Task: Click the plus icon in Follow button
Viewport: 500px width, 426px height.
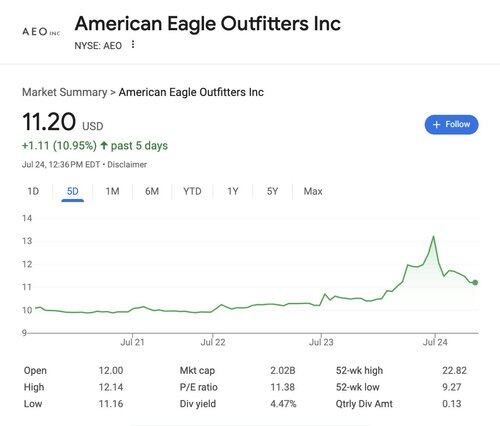Action: coord(436,125)
